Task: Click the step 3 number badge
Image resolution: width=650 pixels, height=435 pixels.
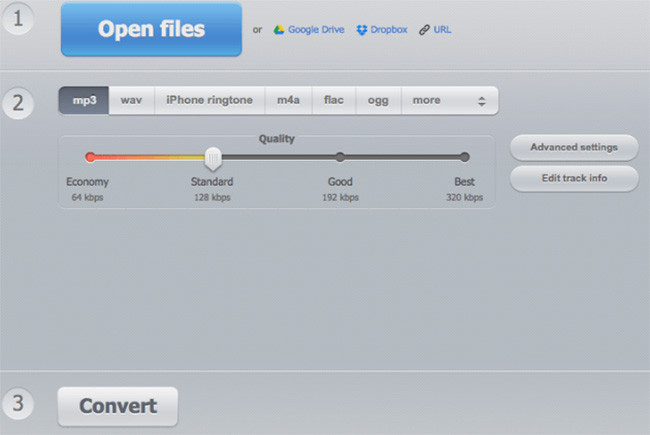Action: click(17, 404)
